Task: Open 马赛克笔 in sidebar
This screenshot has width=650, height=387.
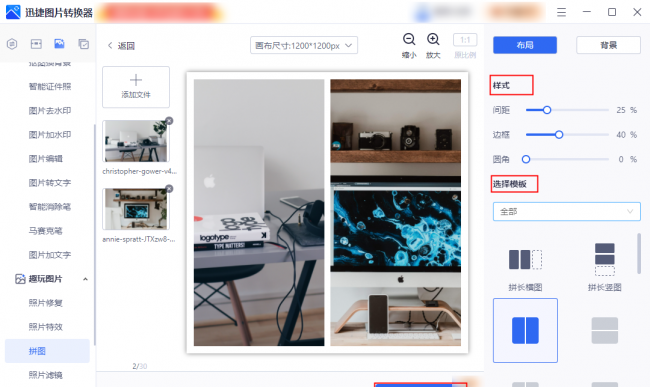Action: point(46,230)
